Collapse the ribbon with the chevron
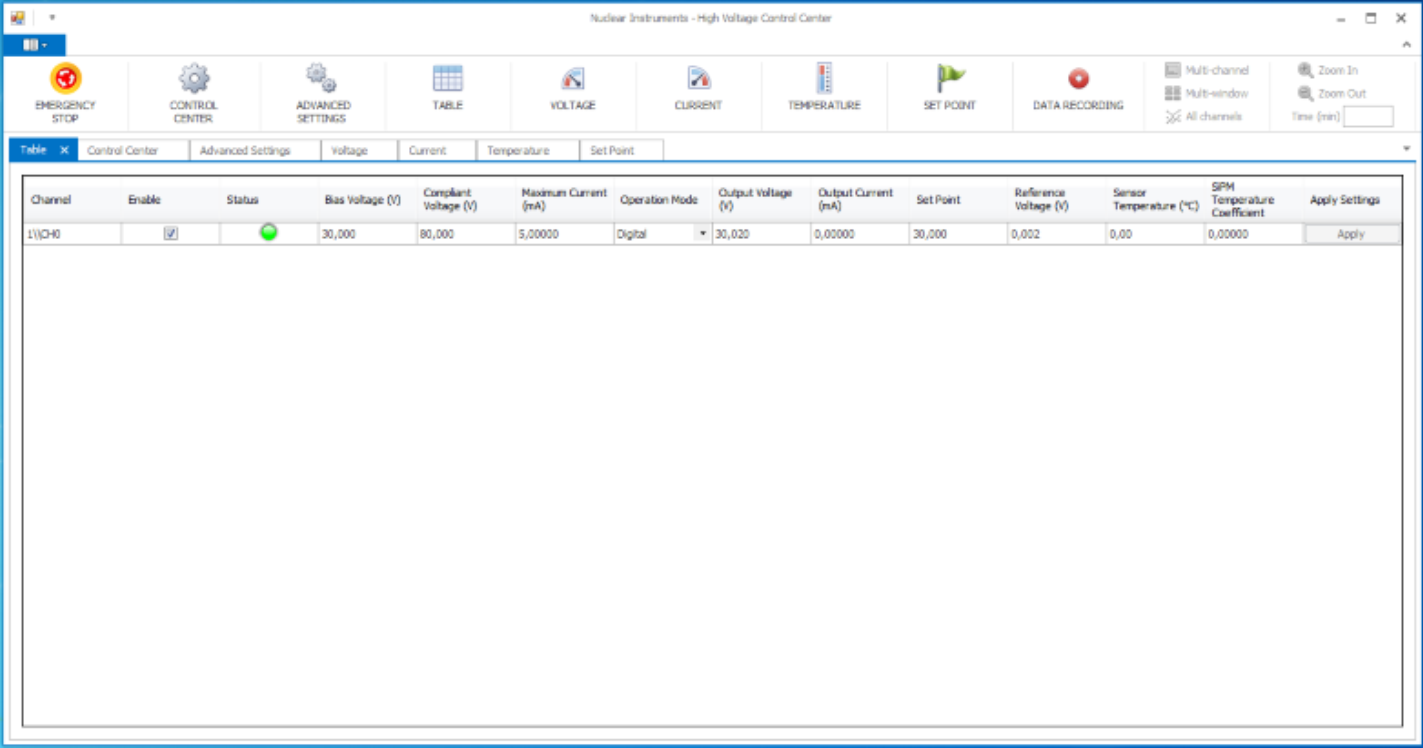Image resolution: width=1423 pixels, height=748 pixels. click(x=1406, y=45)
